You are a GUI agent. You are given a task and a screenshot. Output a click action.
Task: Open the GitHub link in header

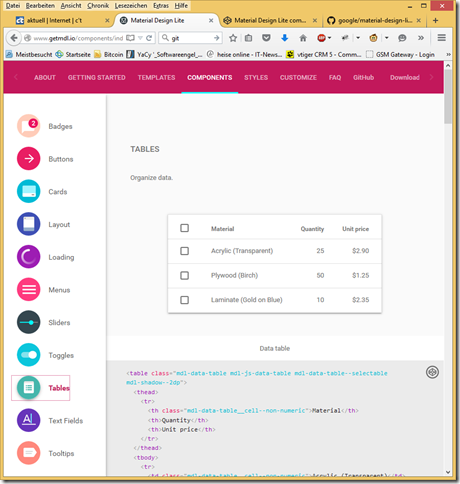(x=363, y=77)
